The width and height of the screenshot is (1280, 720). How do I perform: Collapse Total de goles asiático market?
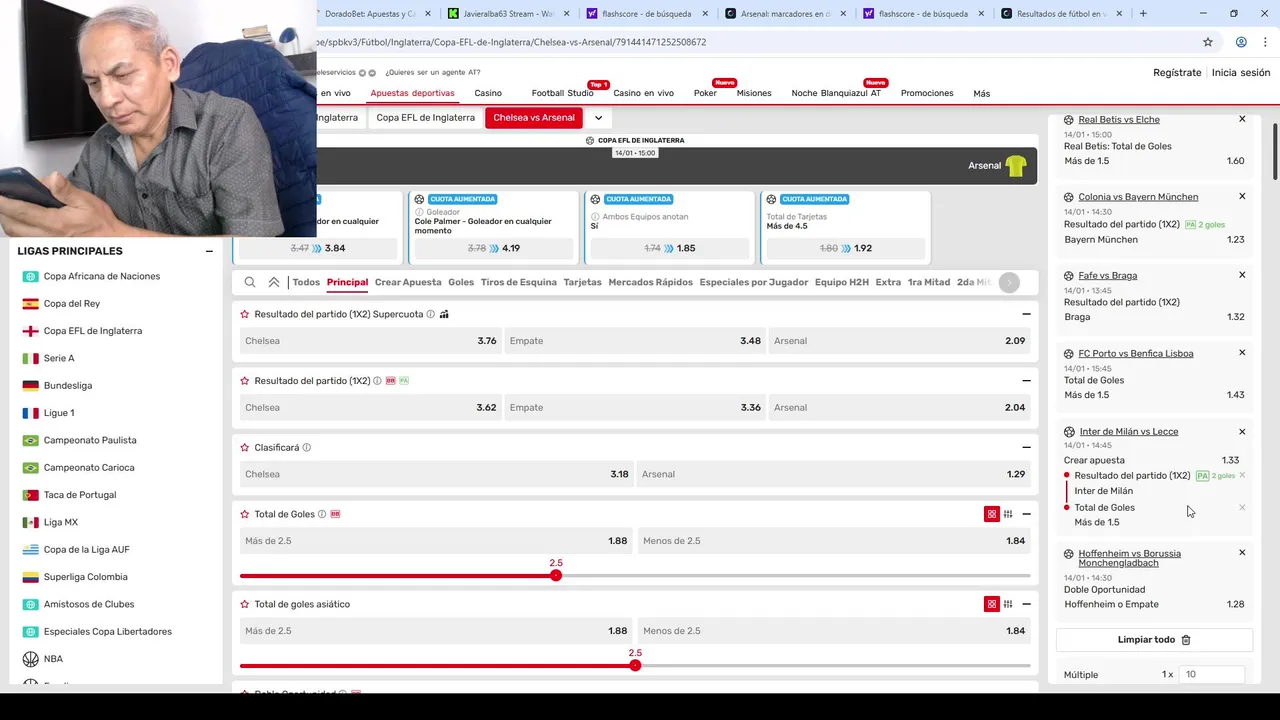pyautogui.click(x=1026, y=604)
